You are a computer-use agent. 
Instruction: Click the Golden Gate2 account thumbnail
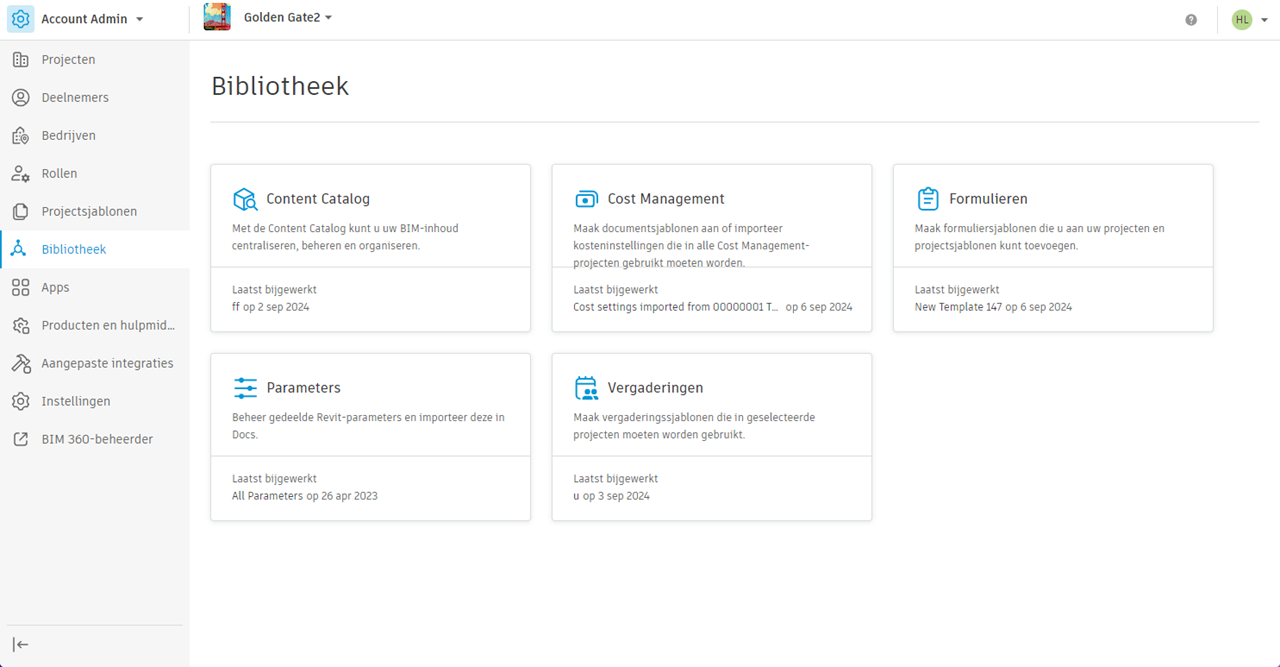217,17
